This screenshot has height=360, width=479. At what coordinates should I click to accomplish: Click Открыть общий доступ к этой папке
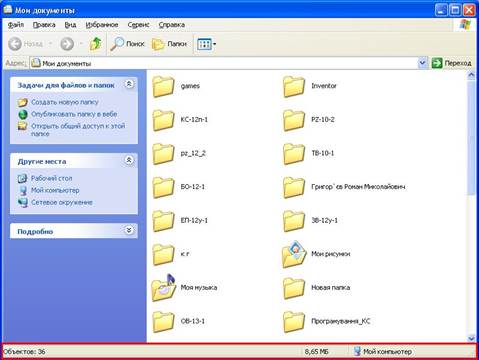[x=78, y=130]
